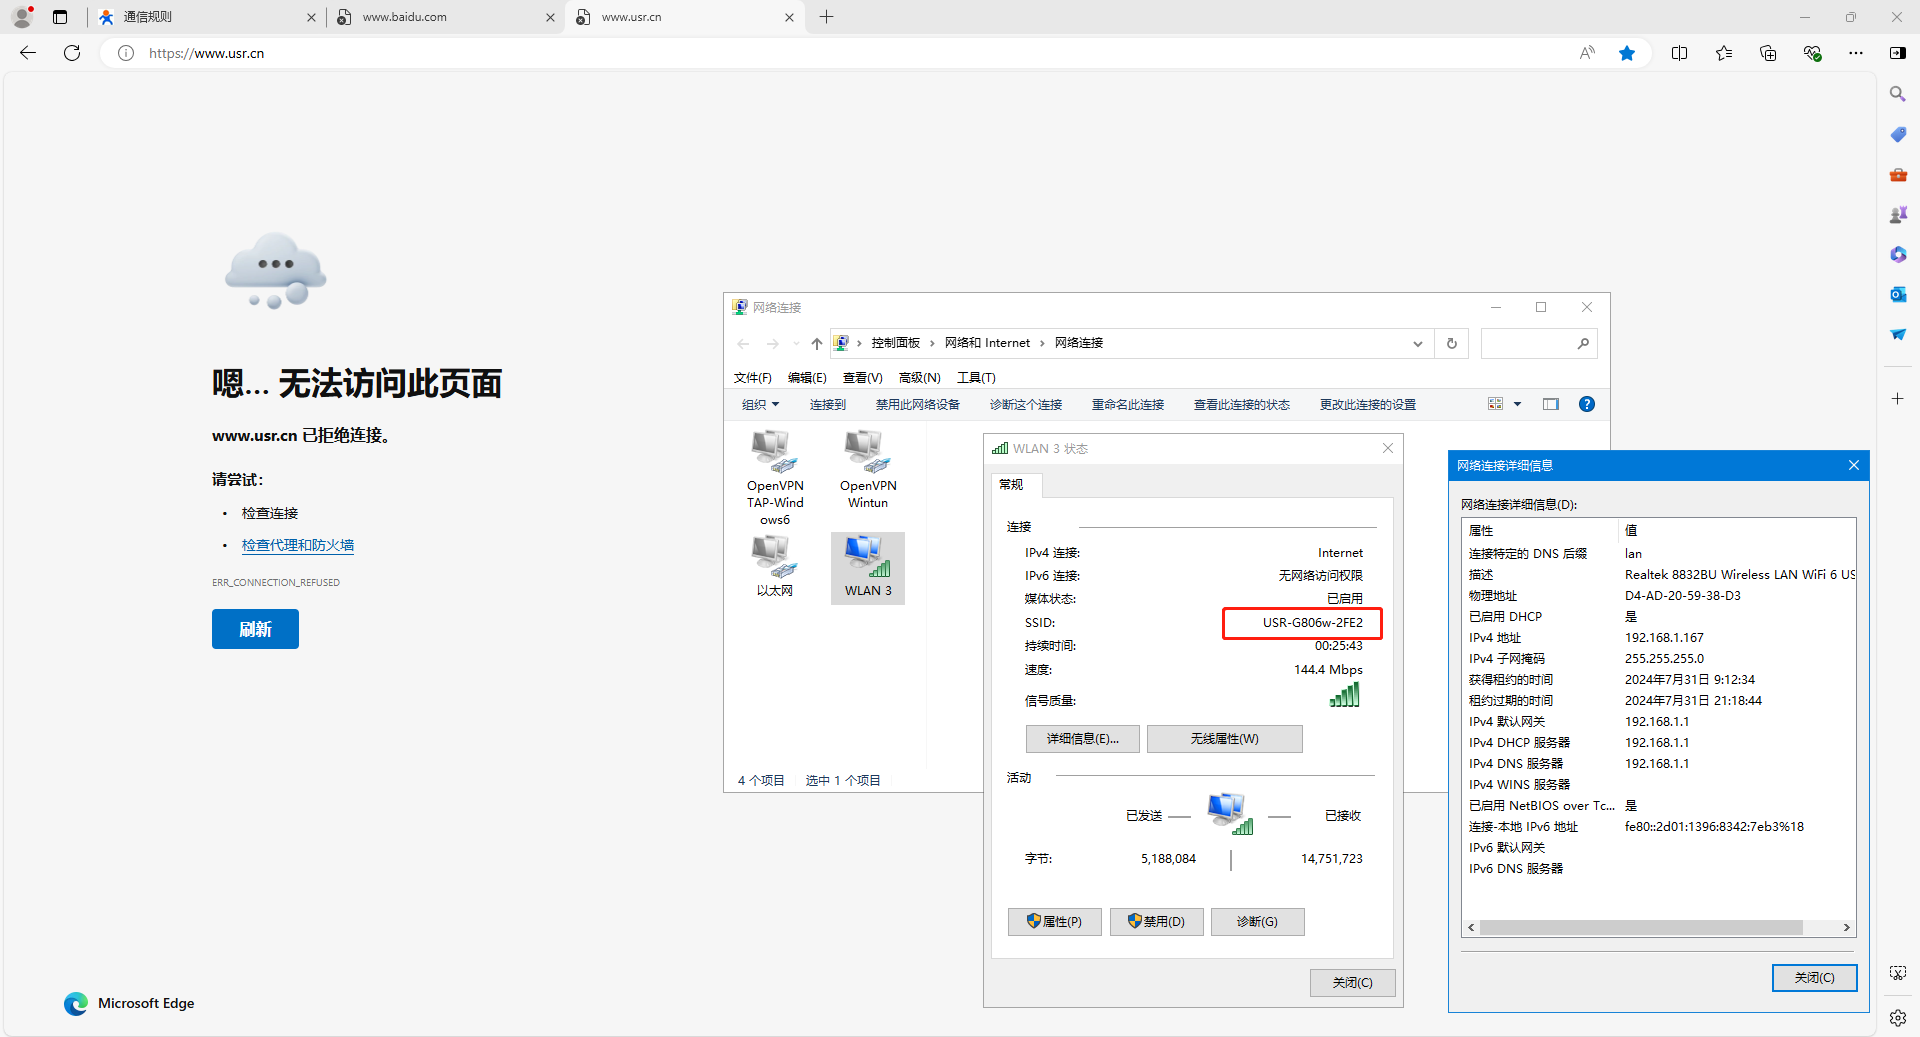The image size is (1920, 1037).
Task: Open the view options dropdown arrow
Action: 1517,404
